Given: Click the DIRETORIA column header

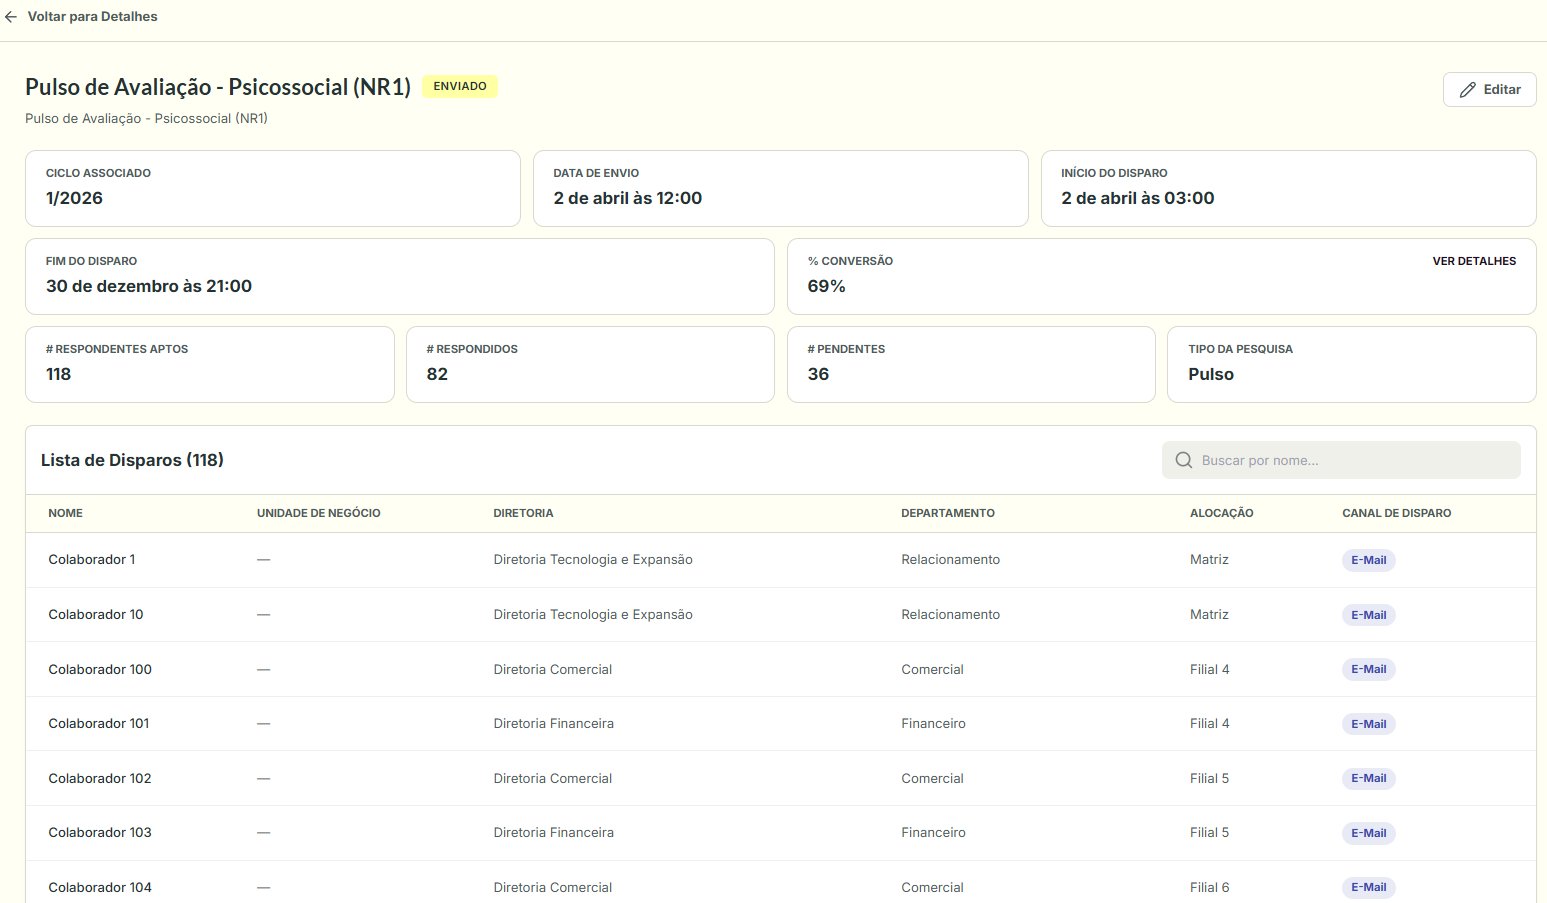Looking at the screenshot, I should tap(523, 513).
